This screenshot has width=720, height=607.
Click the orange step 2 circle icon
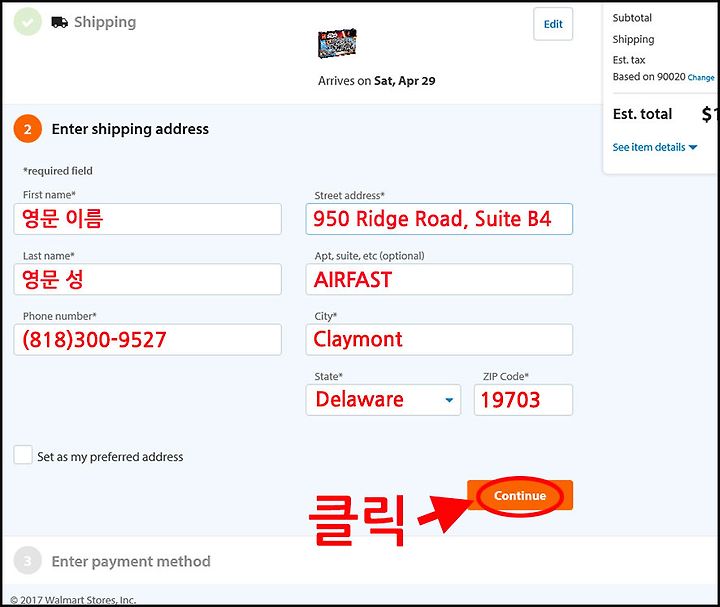click(28, 129)
